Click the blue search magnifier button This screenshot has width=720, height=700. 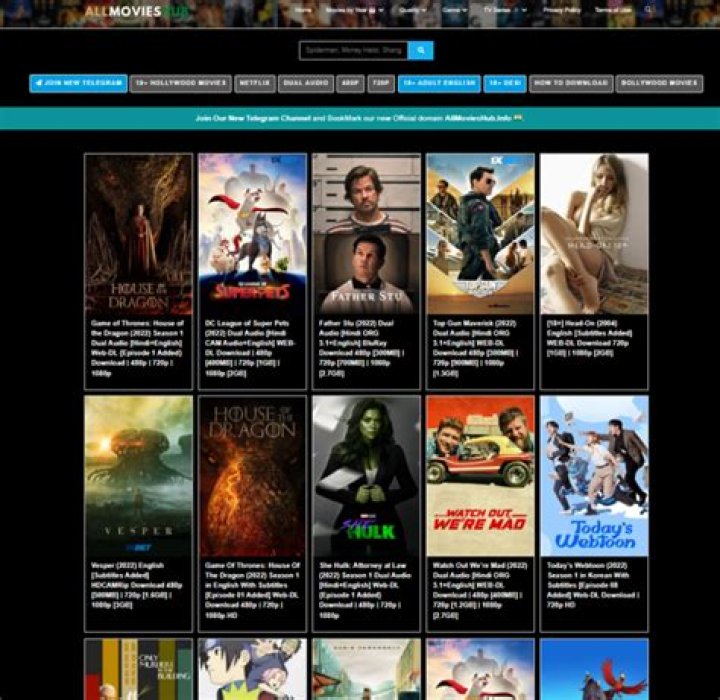420,50
